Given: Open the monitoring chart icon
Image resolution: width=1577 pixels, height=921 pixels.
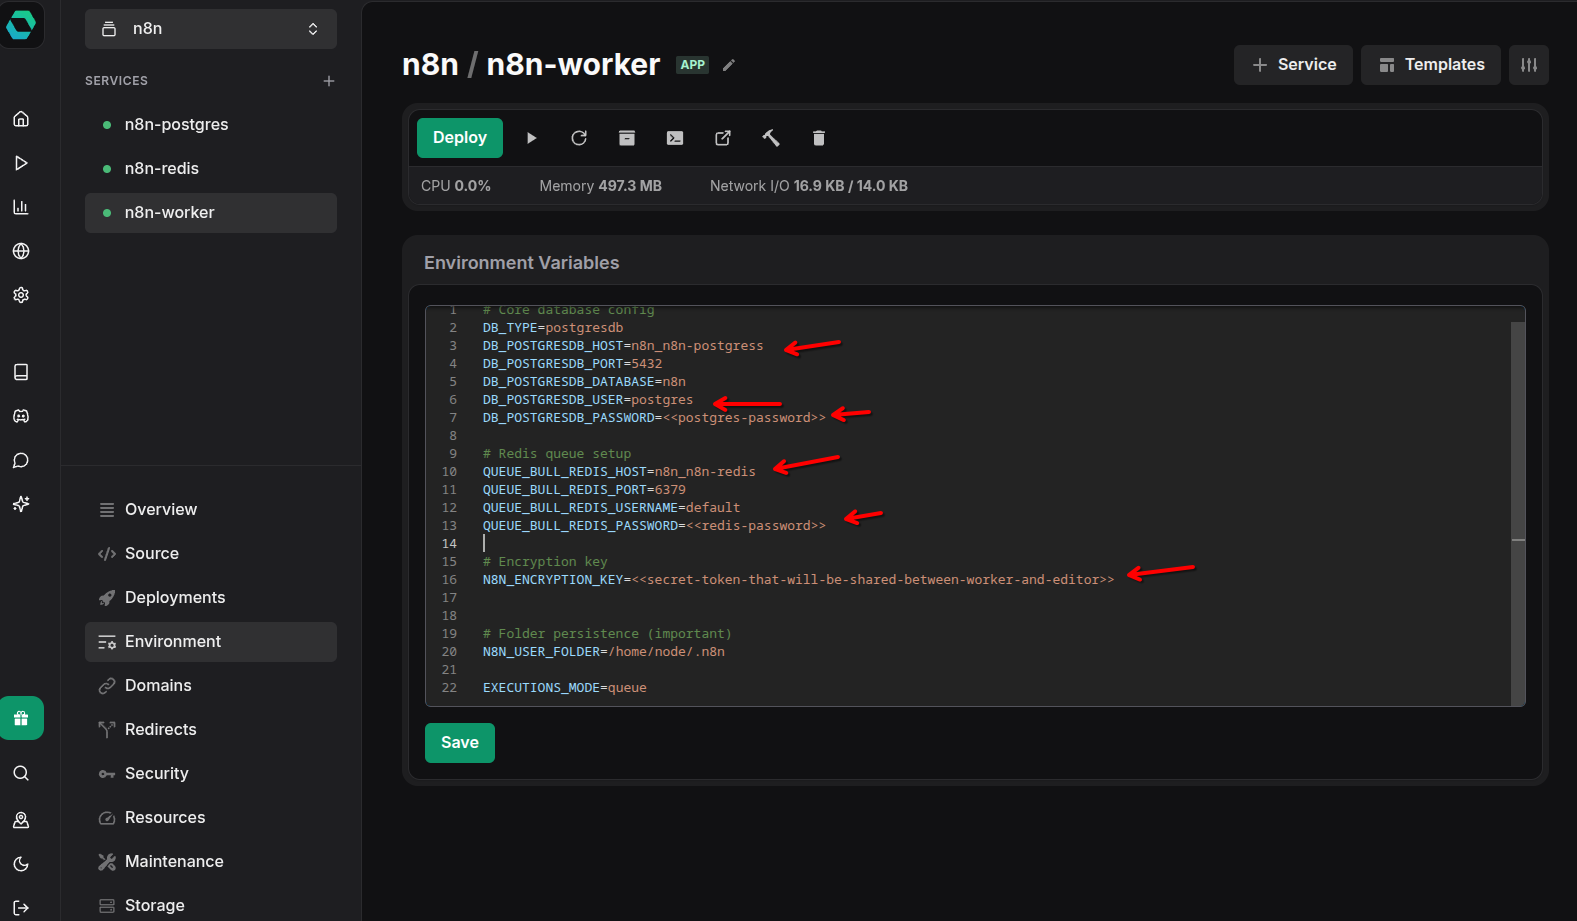Looking at the screenshot, I should coord(21,207).
